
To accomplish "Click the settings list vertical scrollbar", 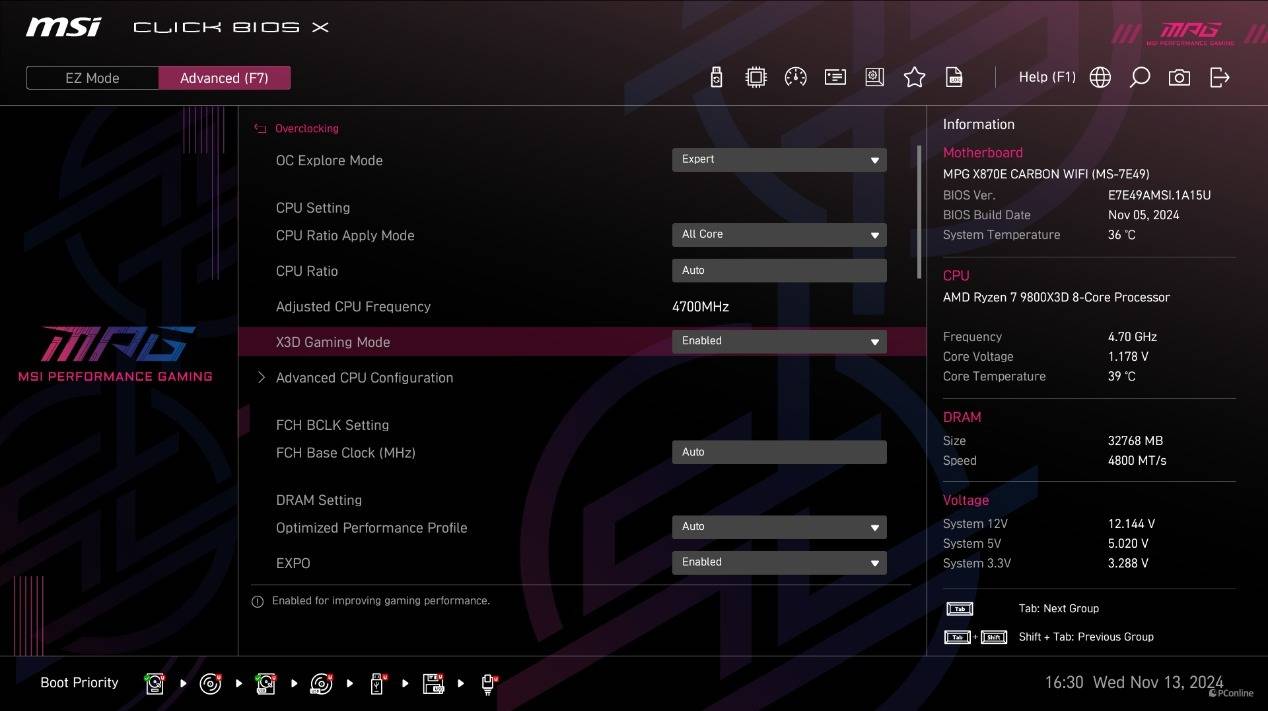I will [919, 212].
